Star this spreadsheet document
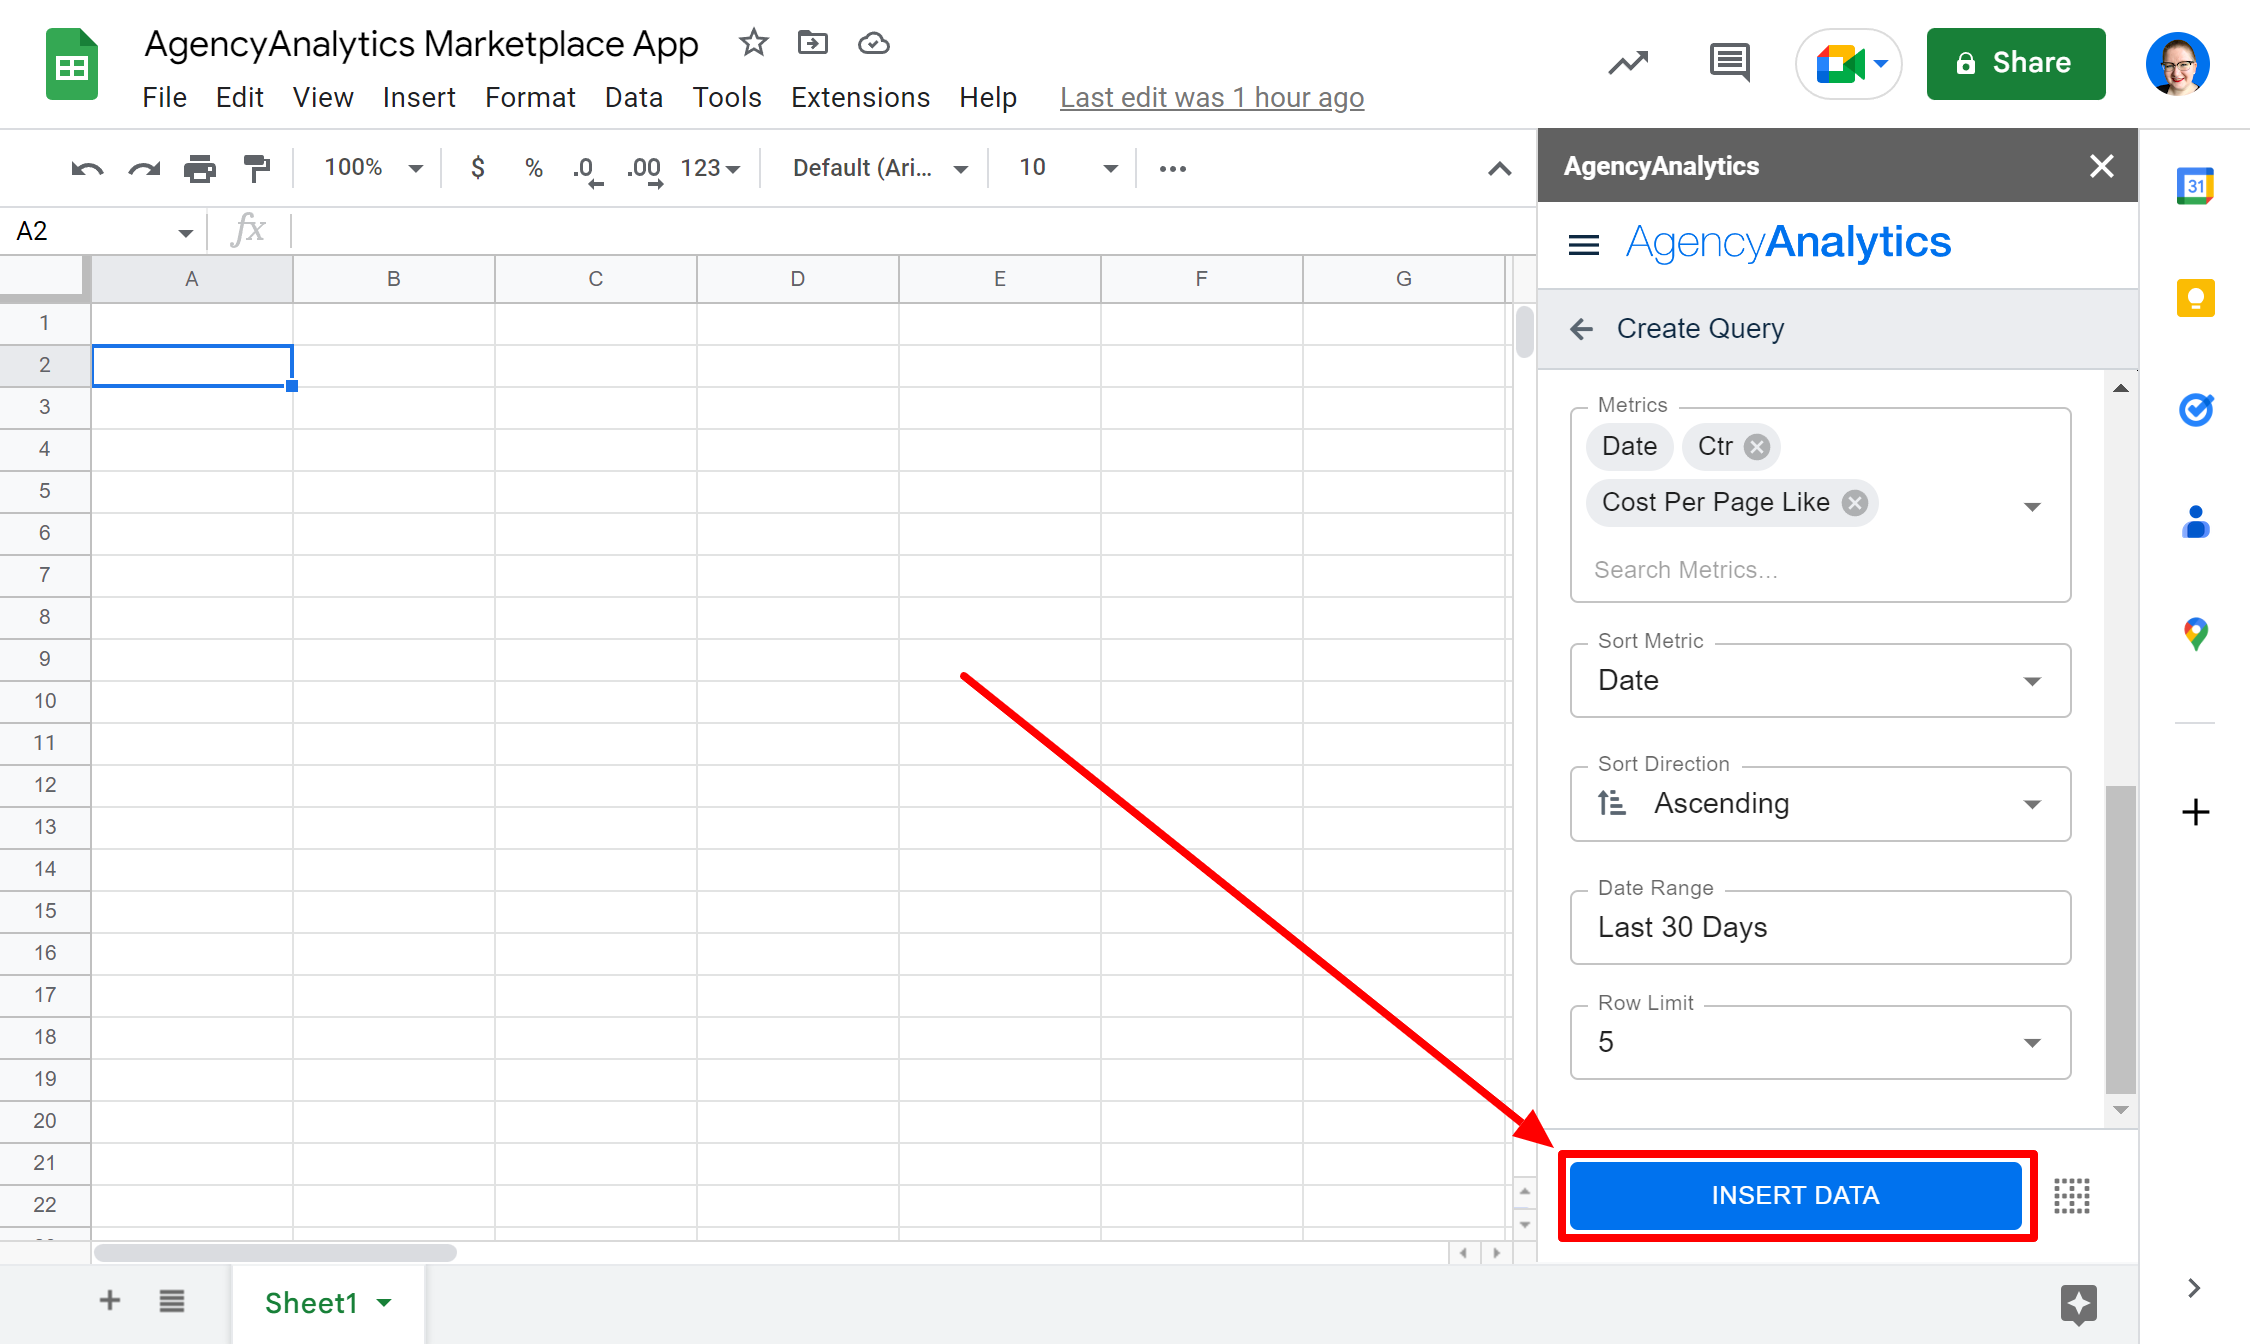 [x=753, y=43]
